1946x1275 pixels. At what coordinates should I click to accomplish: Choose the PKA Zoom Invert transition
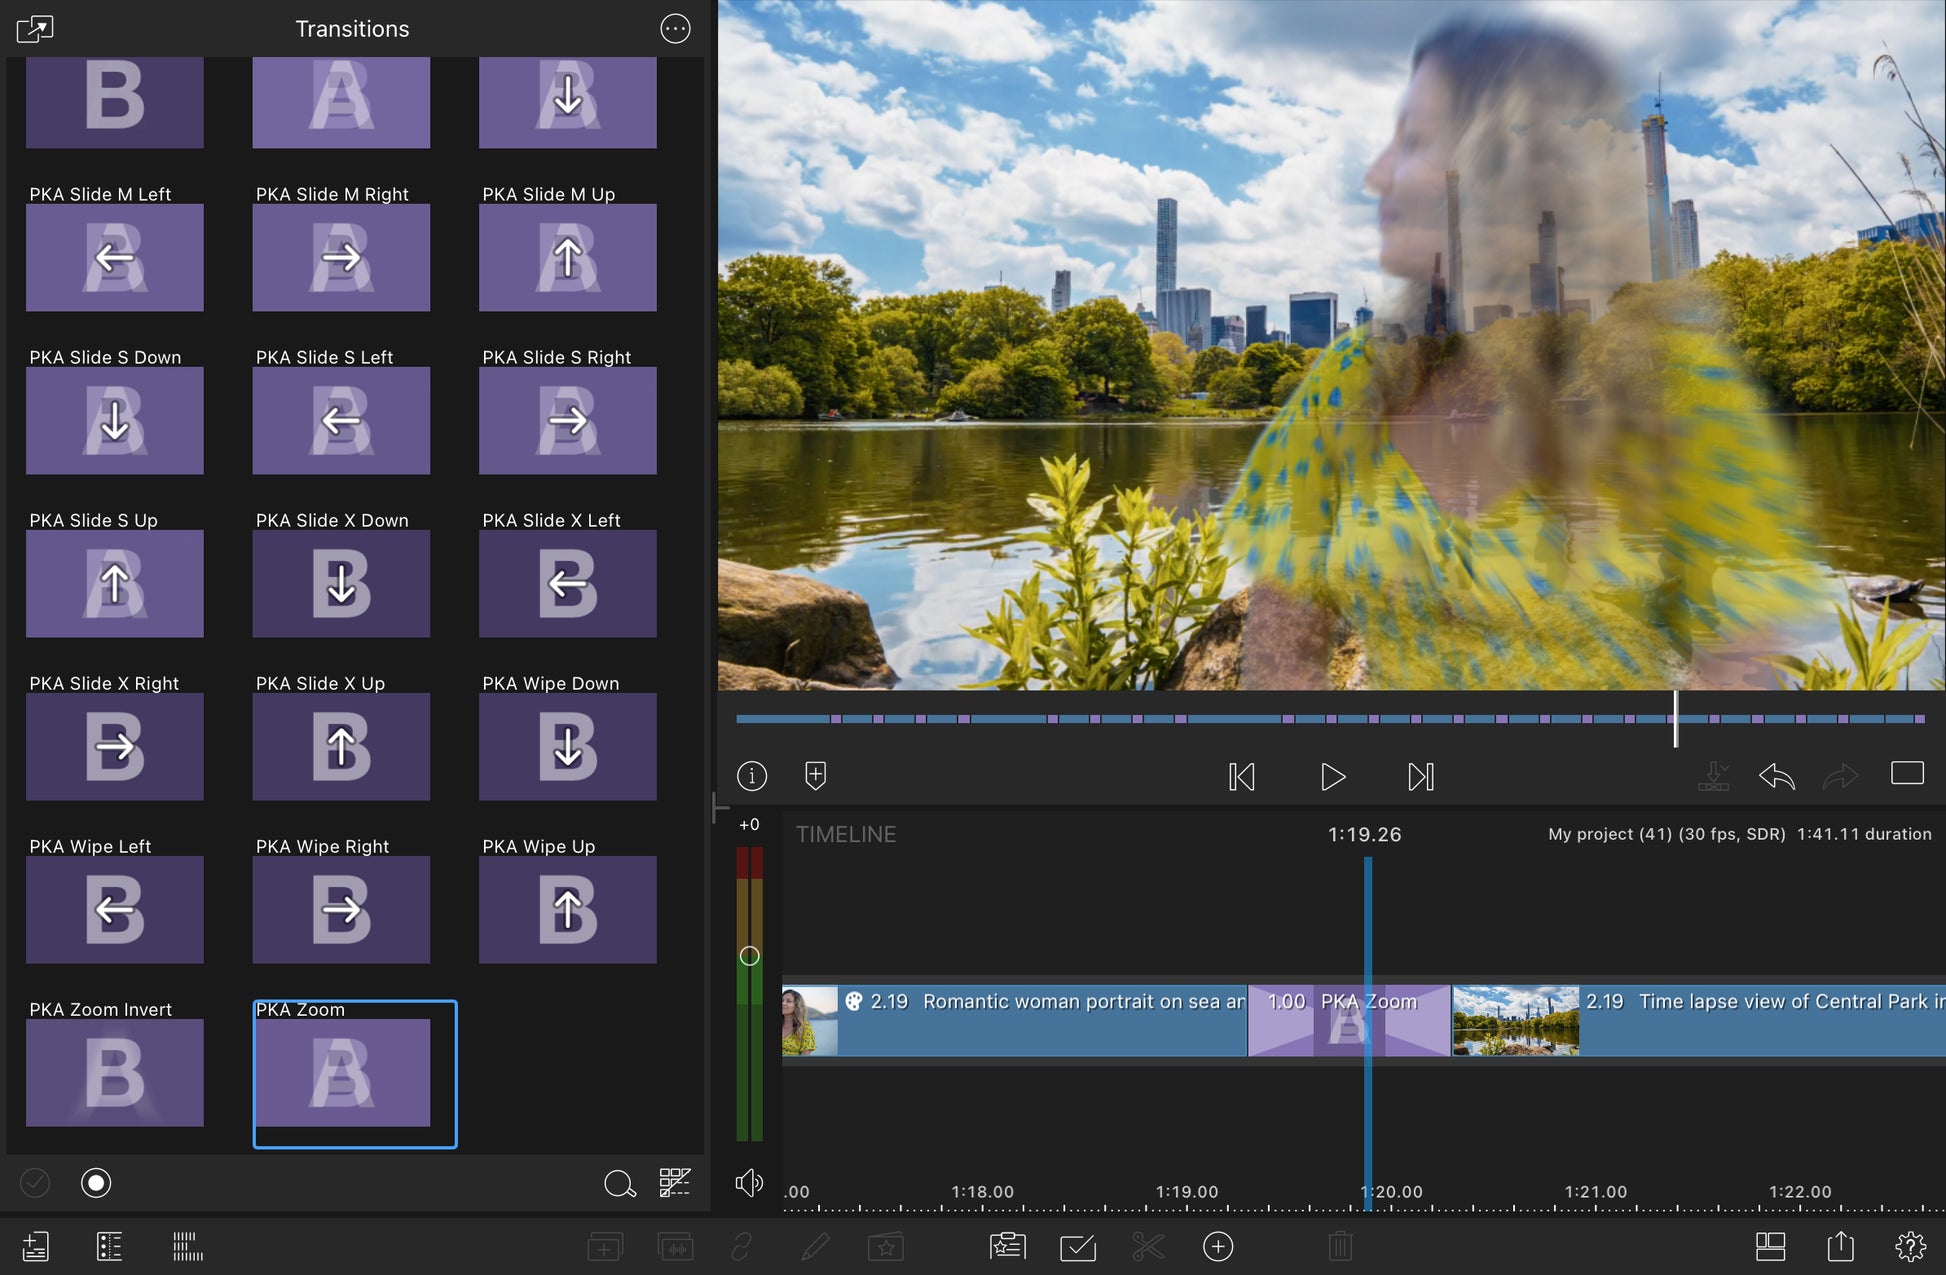click(114, 1072)
